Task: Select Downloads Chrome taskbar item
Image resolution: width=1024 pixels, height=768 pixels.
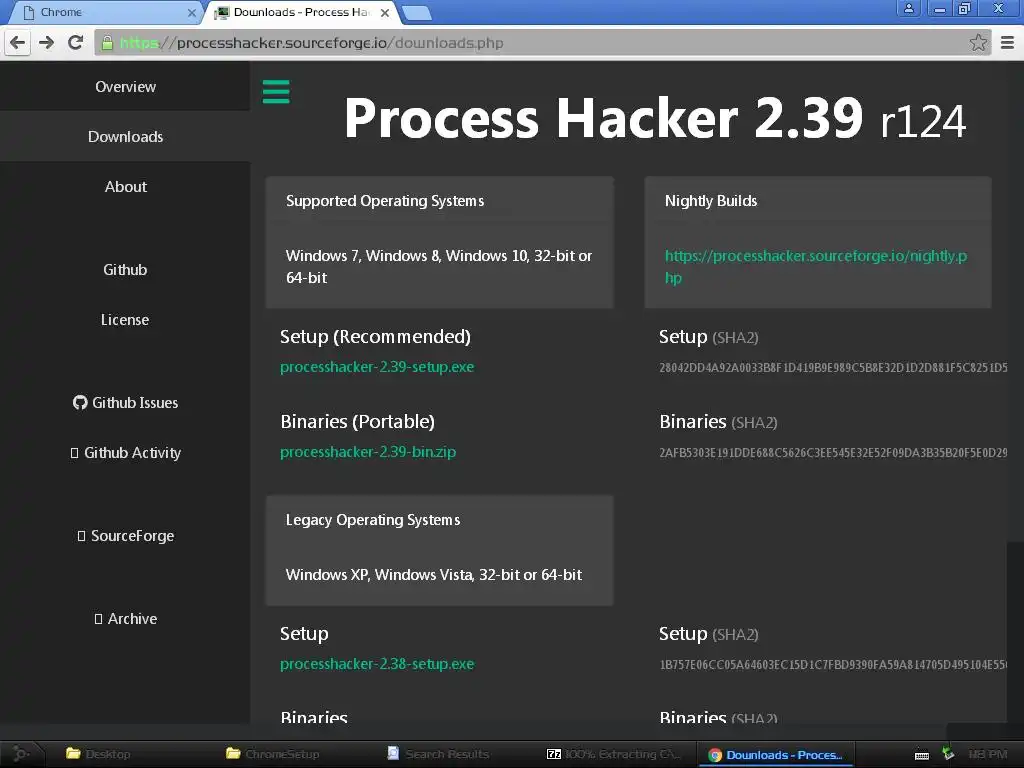Action: point(775,755)
